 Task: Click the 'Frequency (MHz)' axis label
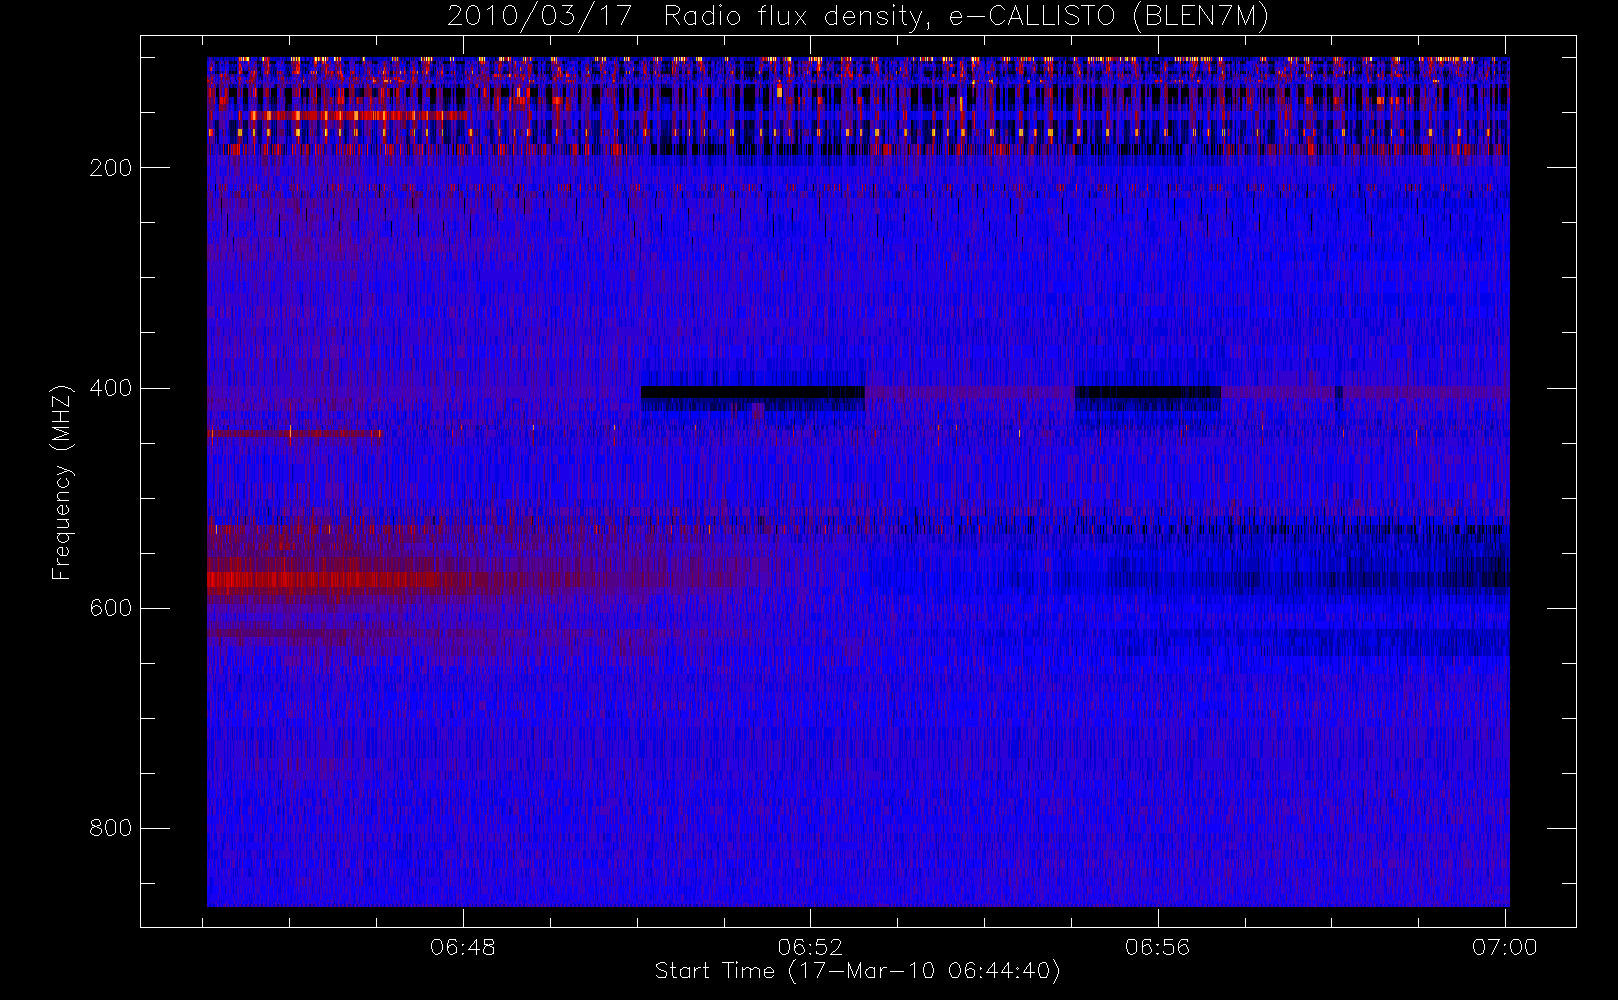[62, 482]
